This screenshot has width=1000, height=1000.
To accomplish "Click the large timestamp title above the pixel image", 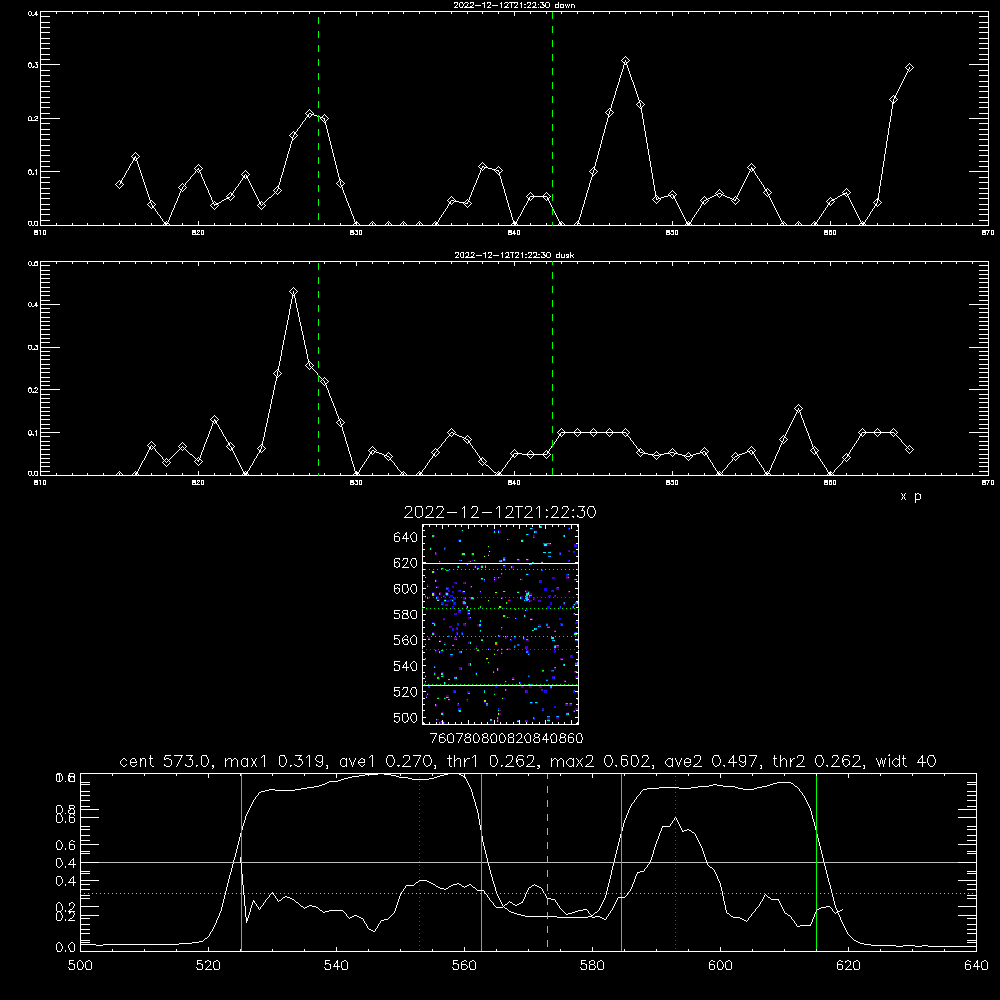I will [500, 512].
